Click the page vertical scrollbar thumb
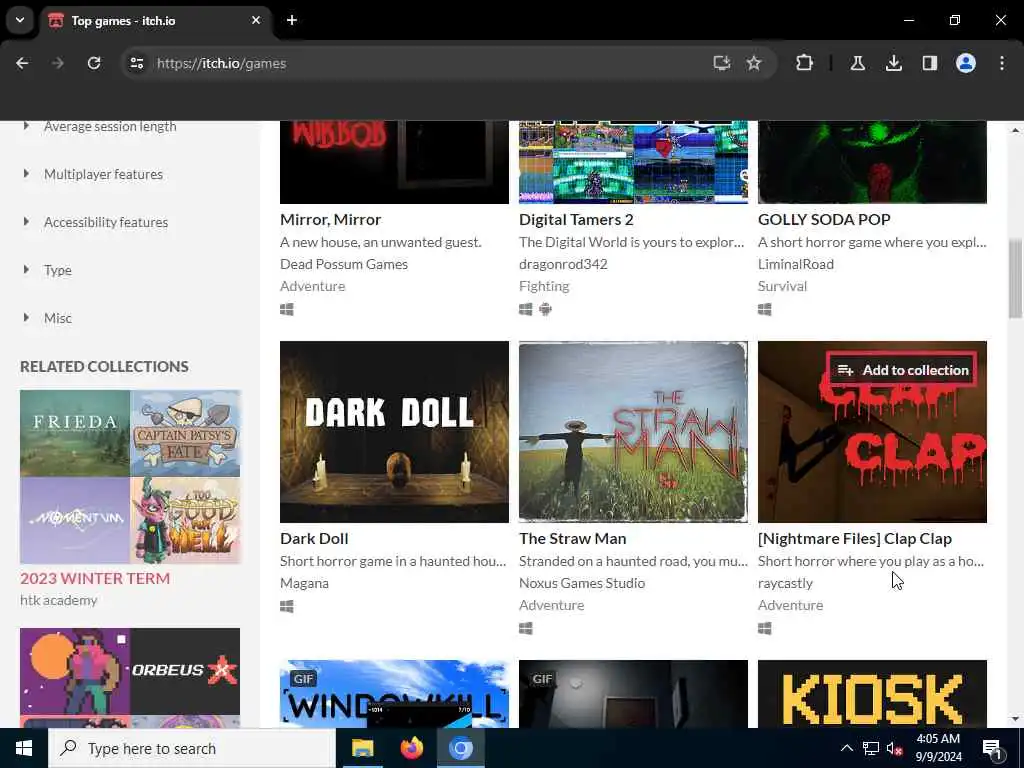This screenshot has width=1024, height=768. [x=1015, y=279]
